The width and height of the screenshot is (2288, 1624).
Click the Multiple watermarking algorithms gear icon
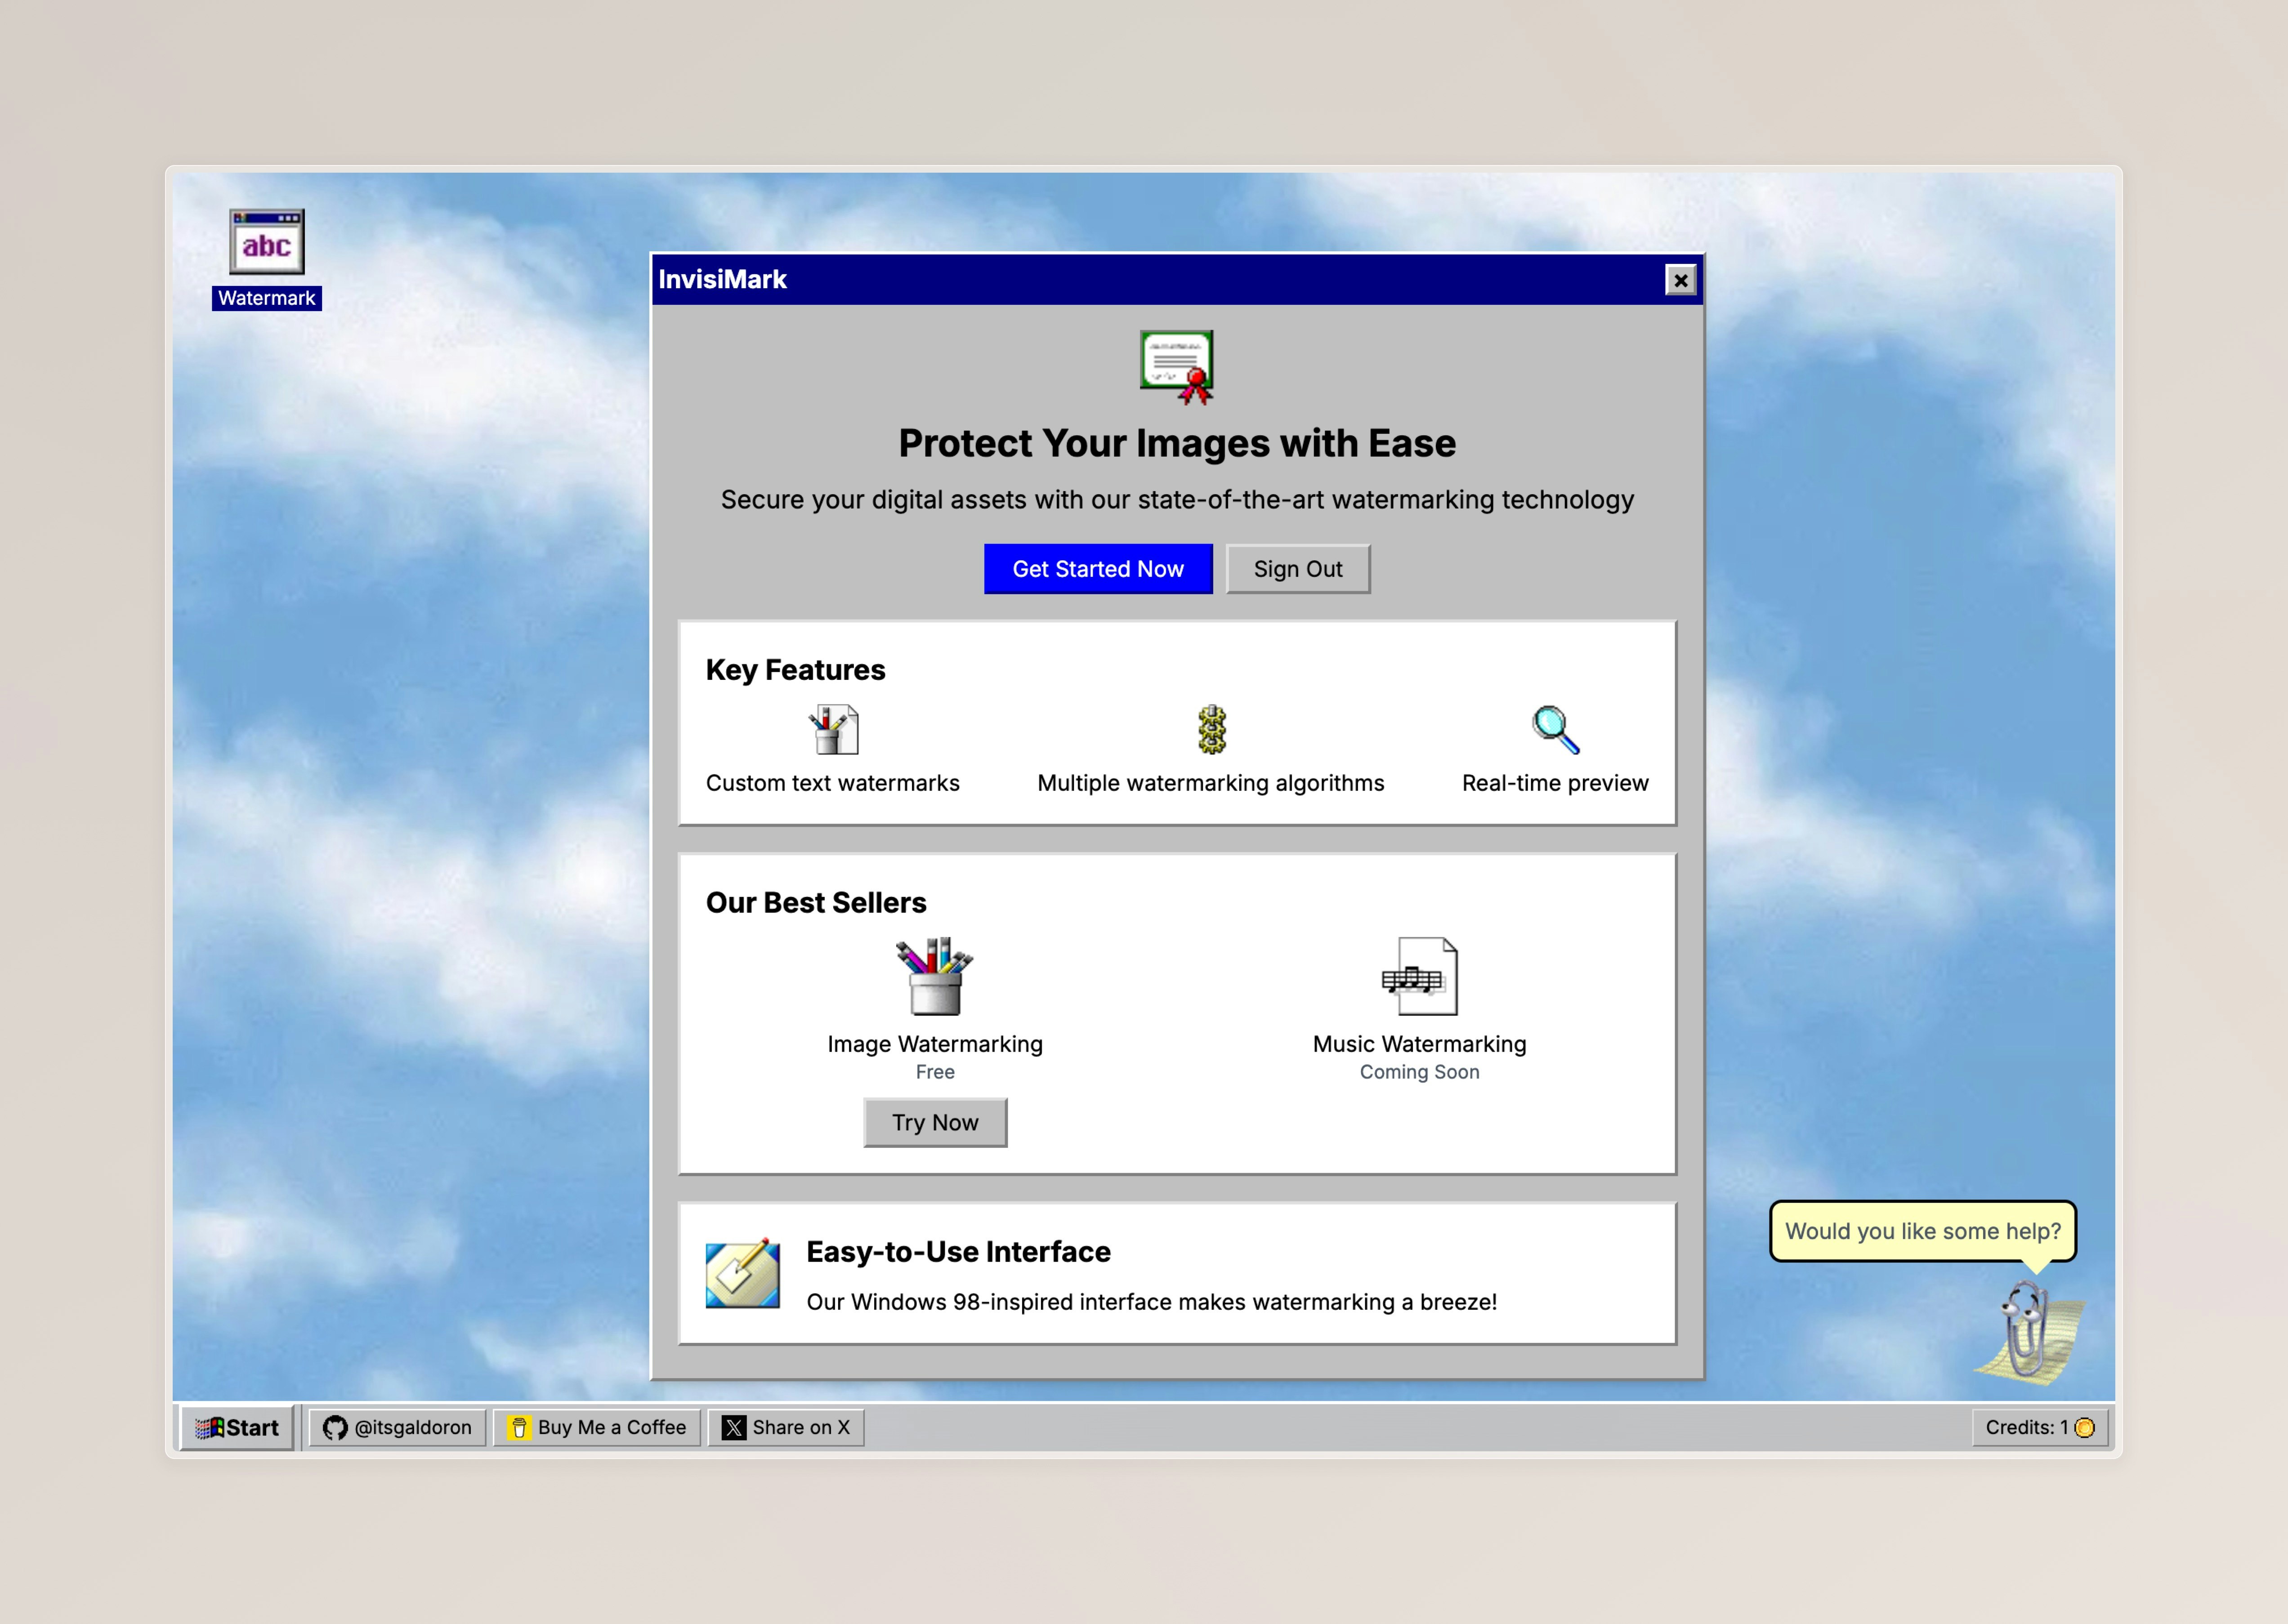1211,729
